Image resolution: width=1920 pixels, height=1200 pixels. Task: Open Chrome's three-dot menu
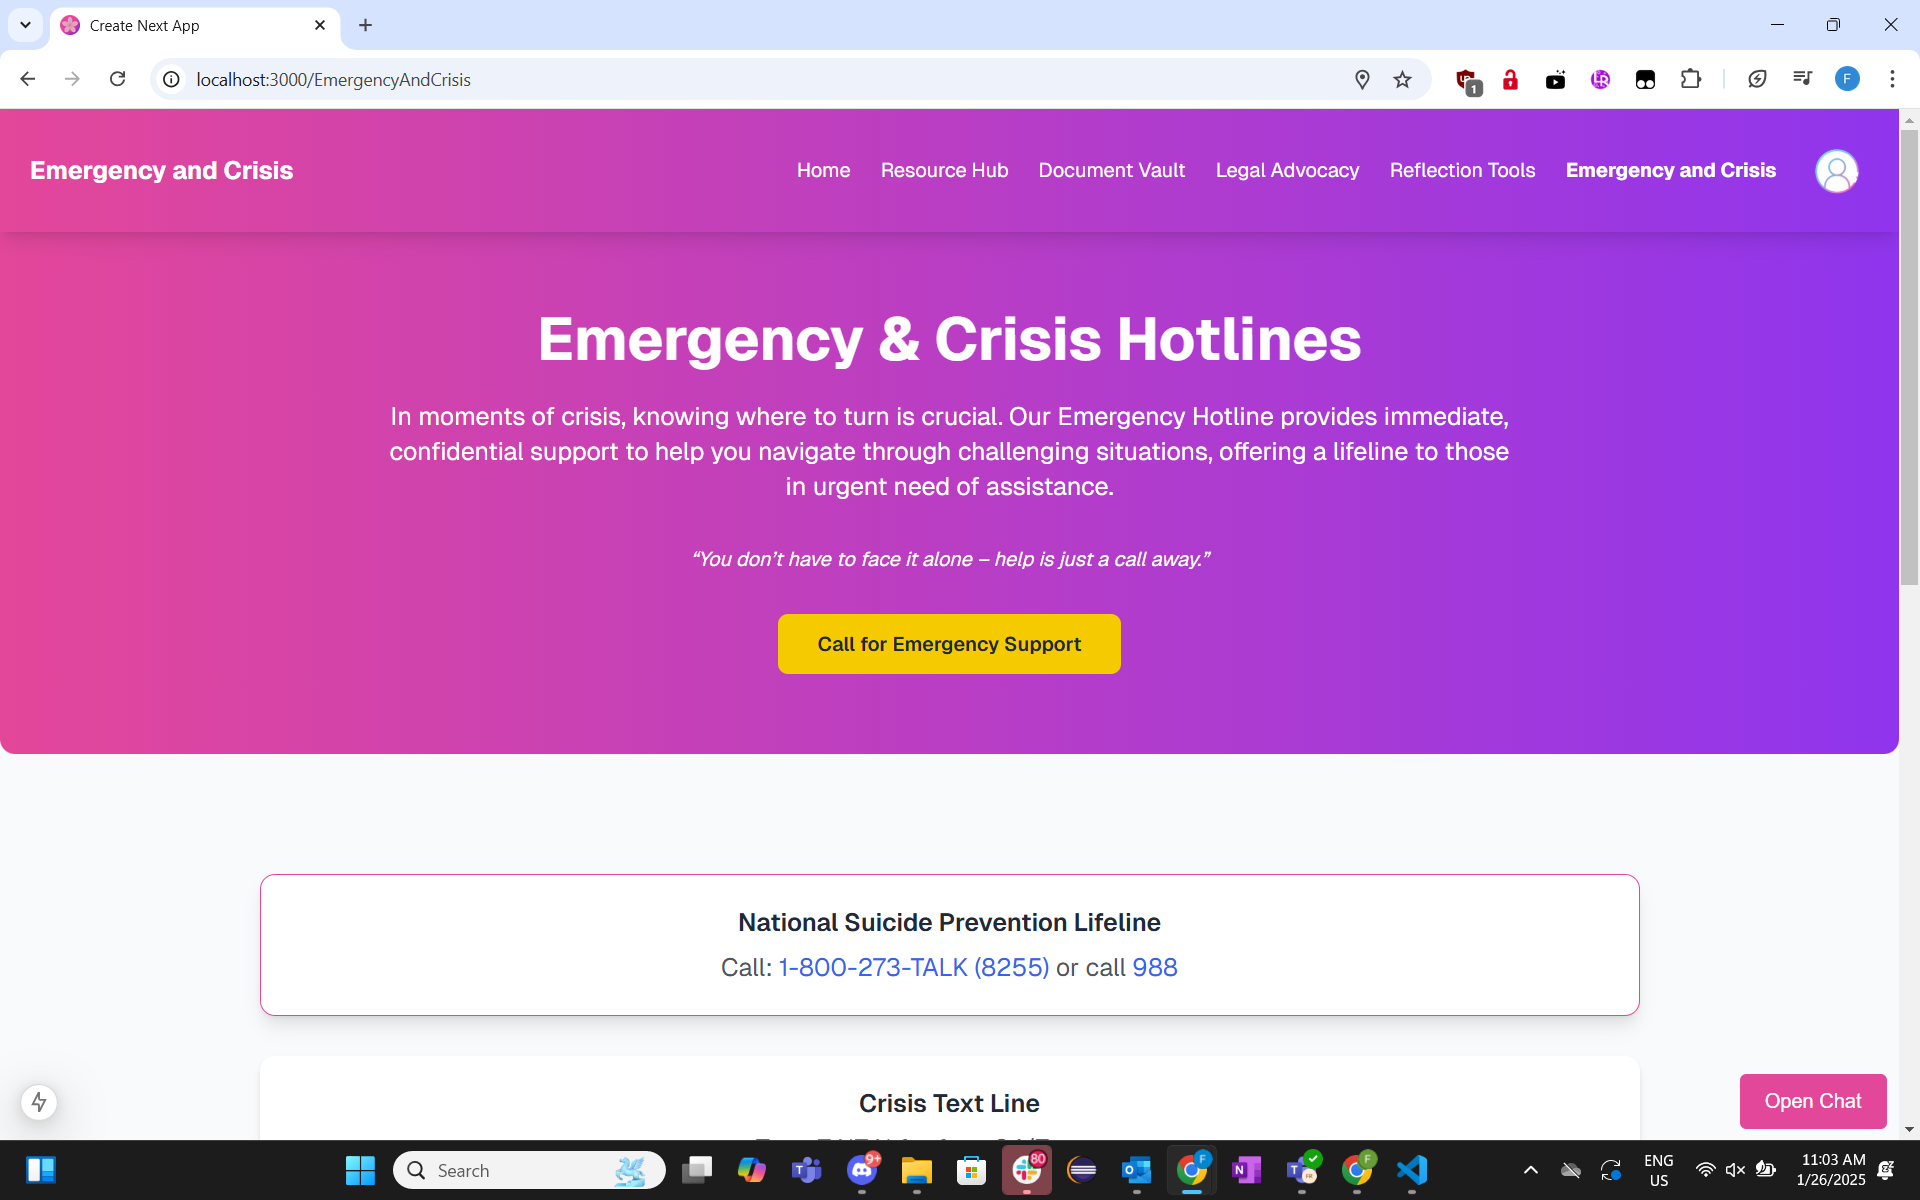tap(1892, 79)
